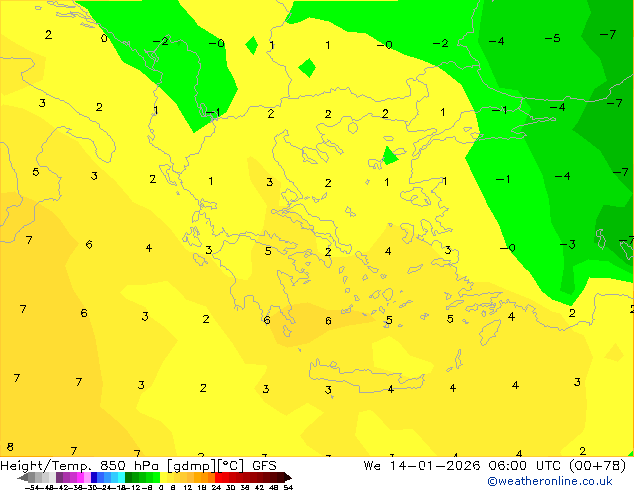634x490 pixels.
Task: Click the "850 hPa" level label
Action: point(129,466)
